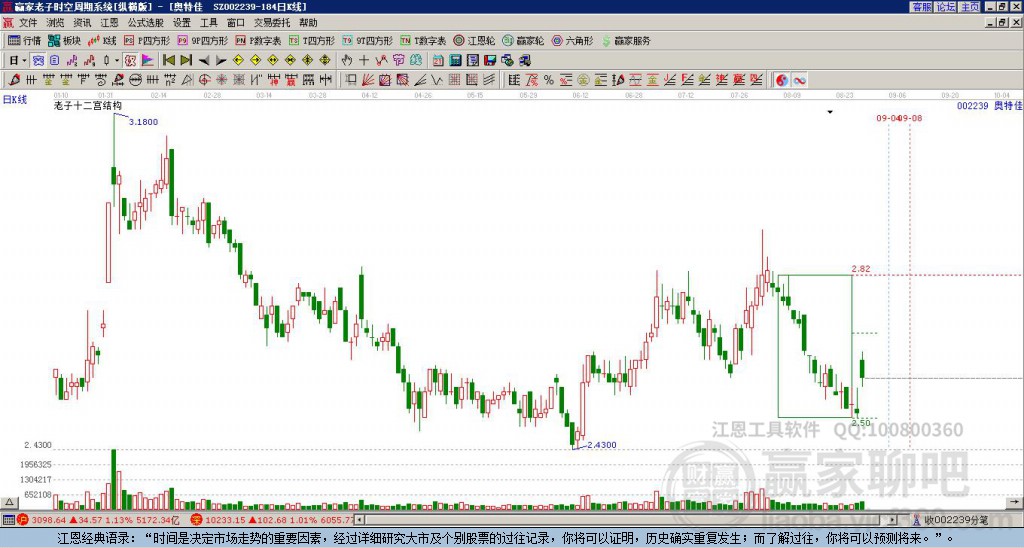The image size is (1024, 548).
Task: Click the status bar grid icon
Action: pos(8,520)
